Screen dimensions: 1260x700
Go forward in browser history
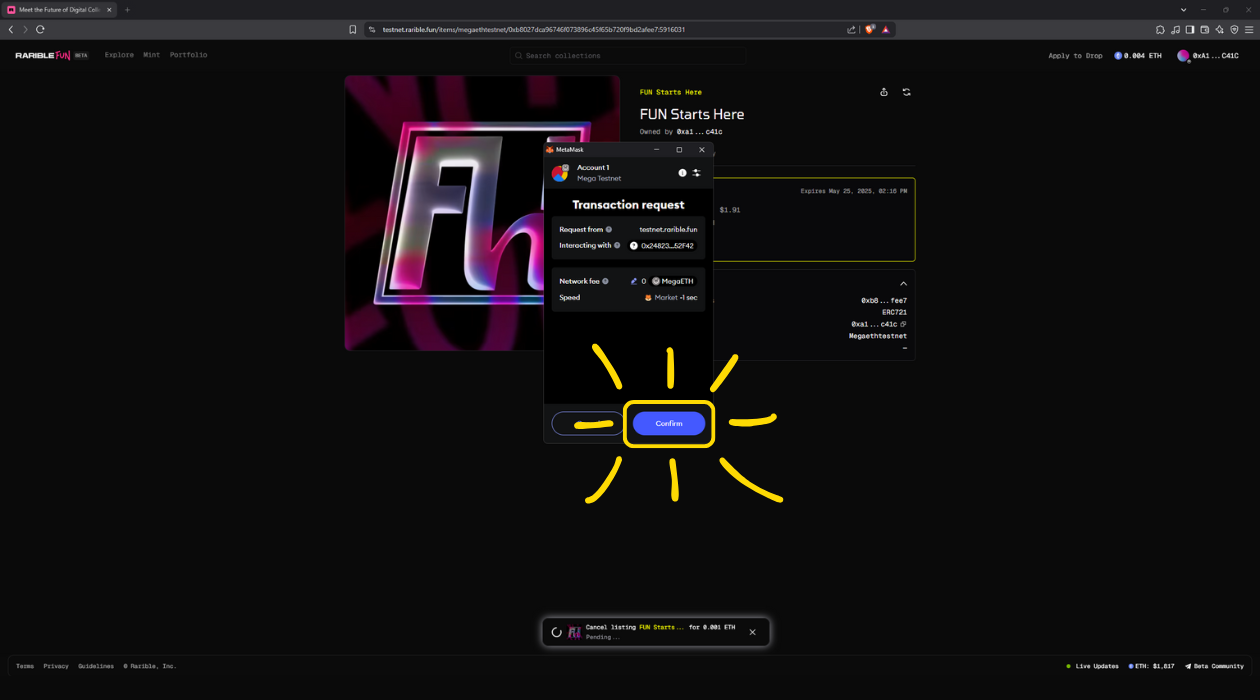(25, 29)
